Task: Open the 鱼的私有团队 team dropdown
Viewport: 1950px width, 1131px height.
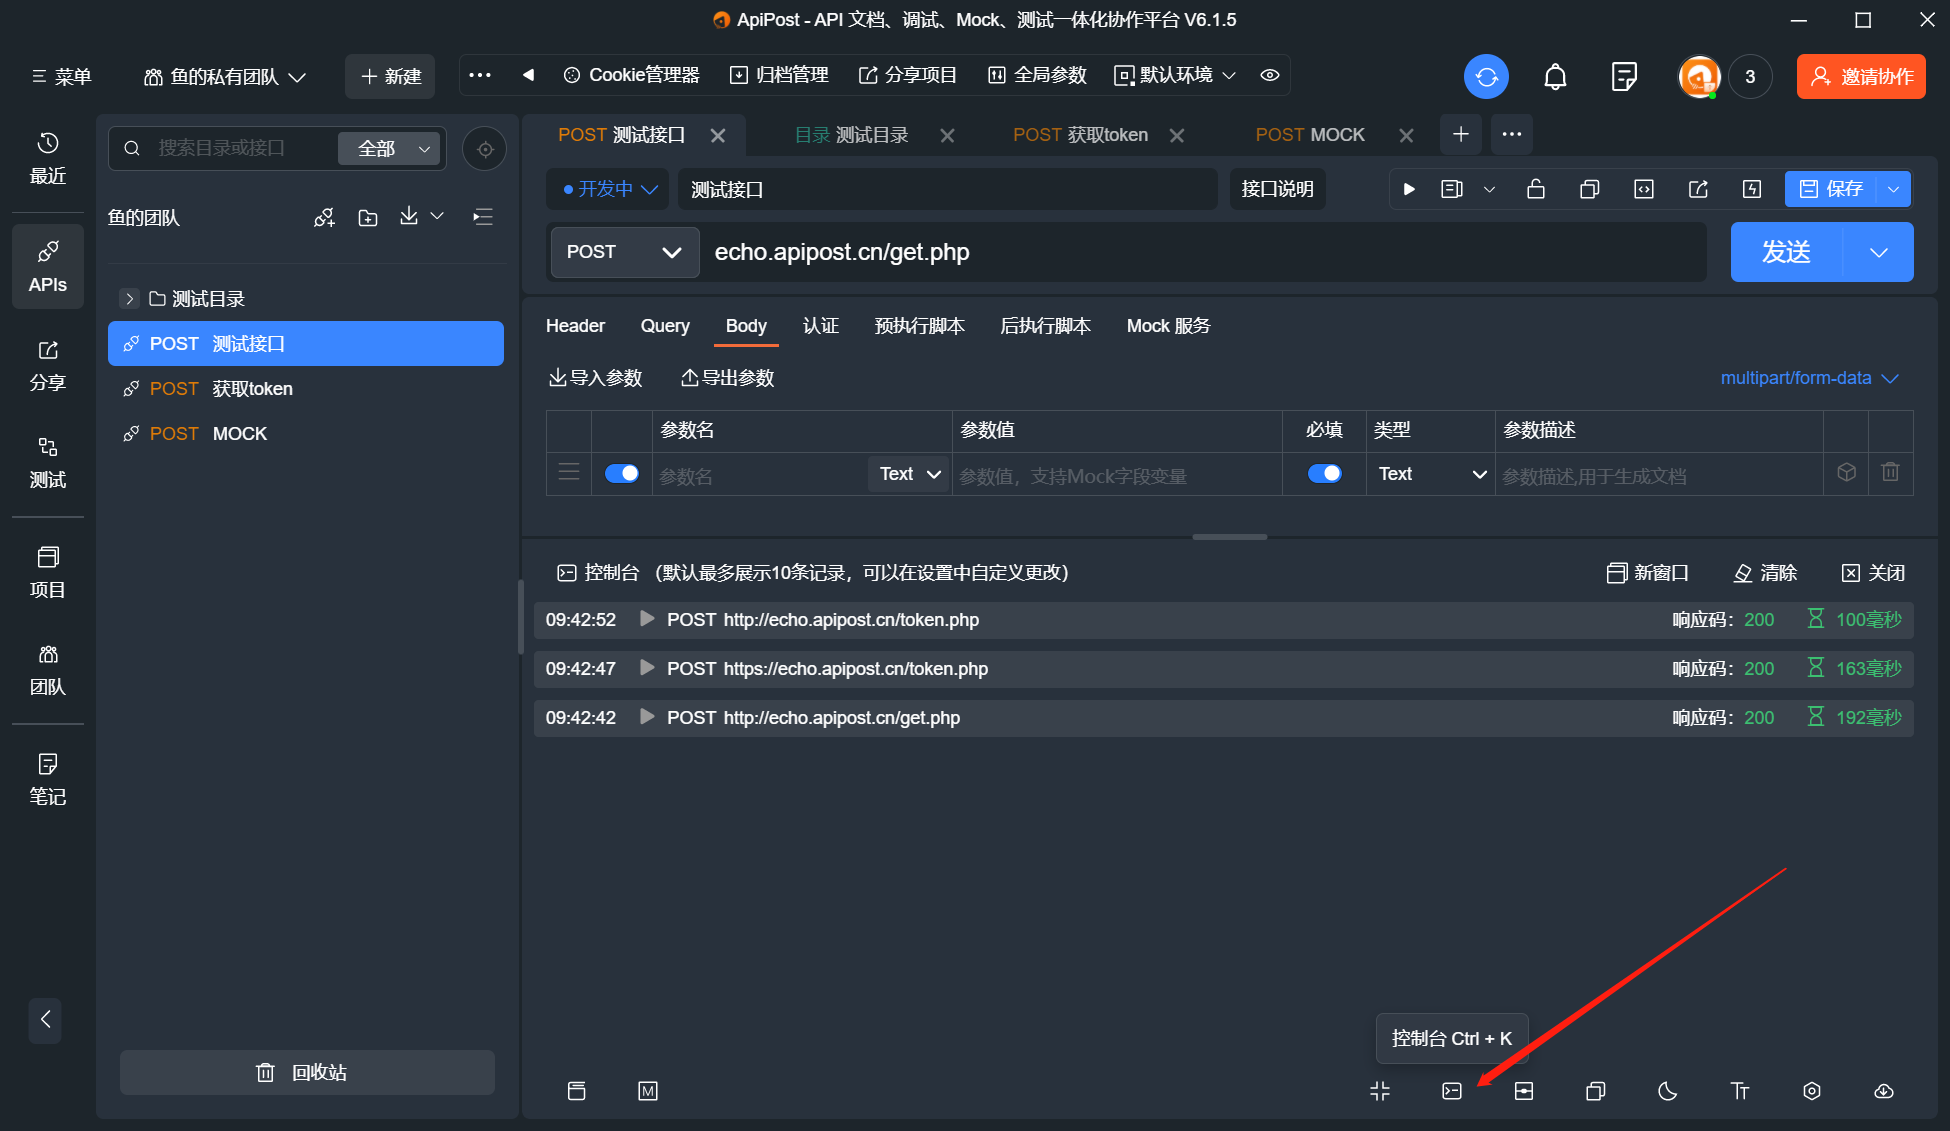Action: 225,77
